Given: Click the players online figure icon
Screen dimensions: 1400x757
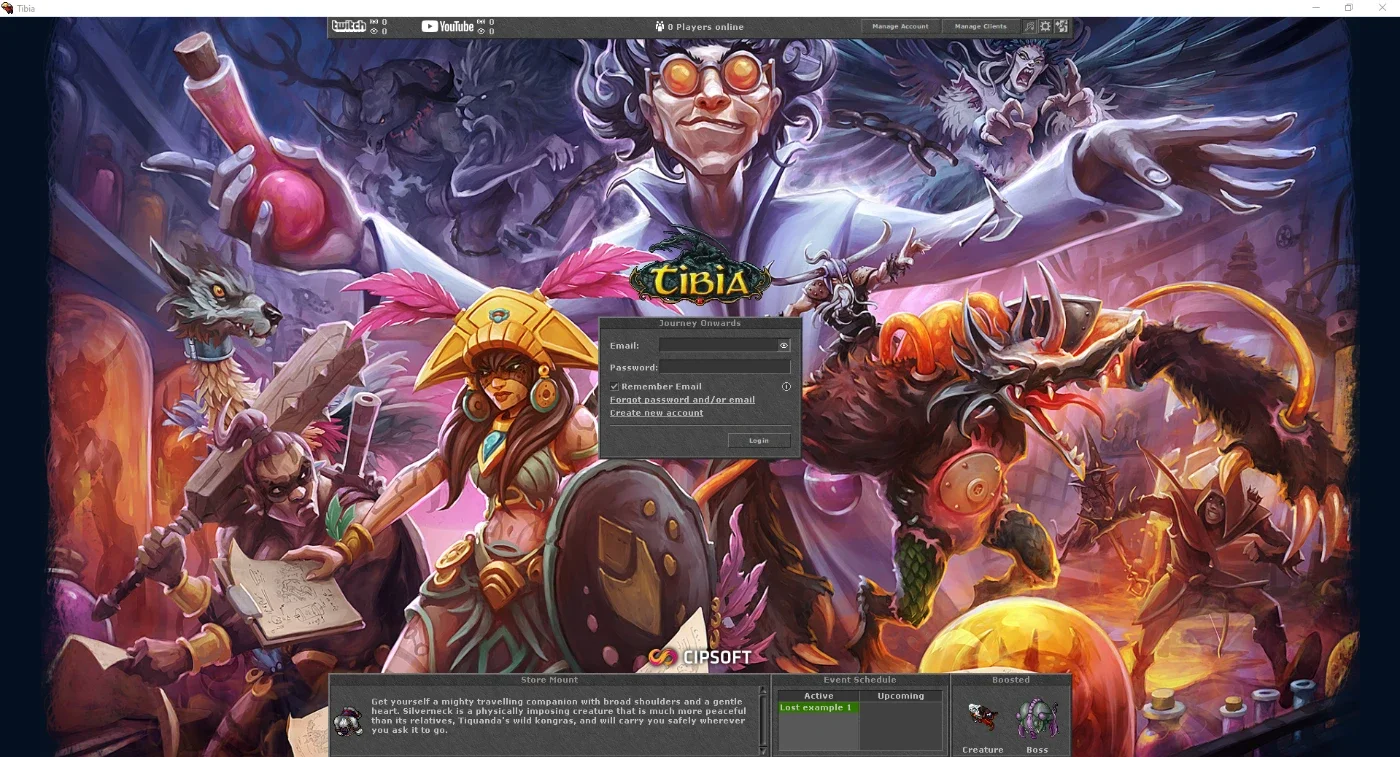Looking at the screenshot, I should [x=660, y=27].
